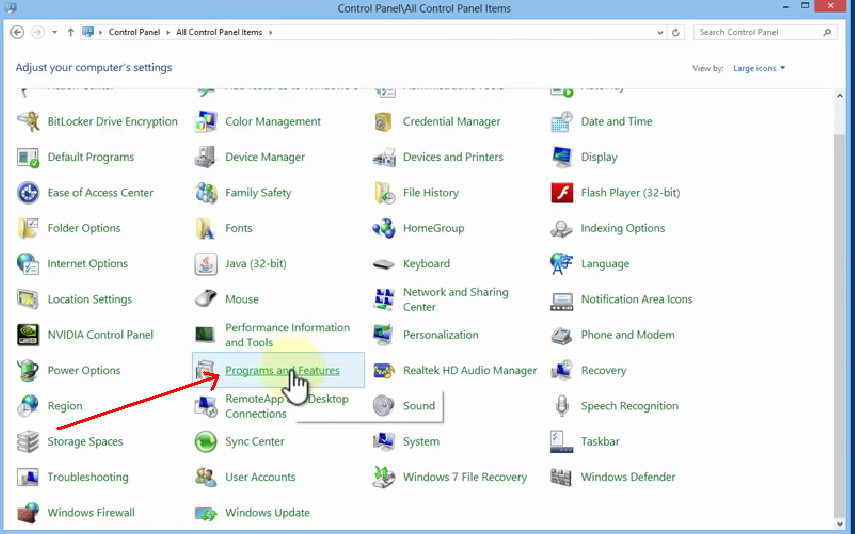
Task: Click the Color Management icon
Action: (206, 122)
